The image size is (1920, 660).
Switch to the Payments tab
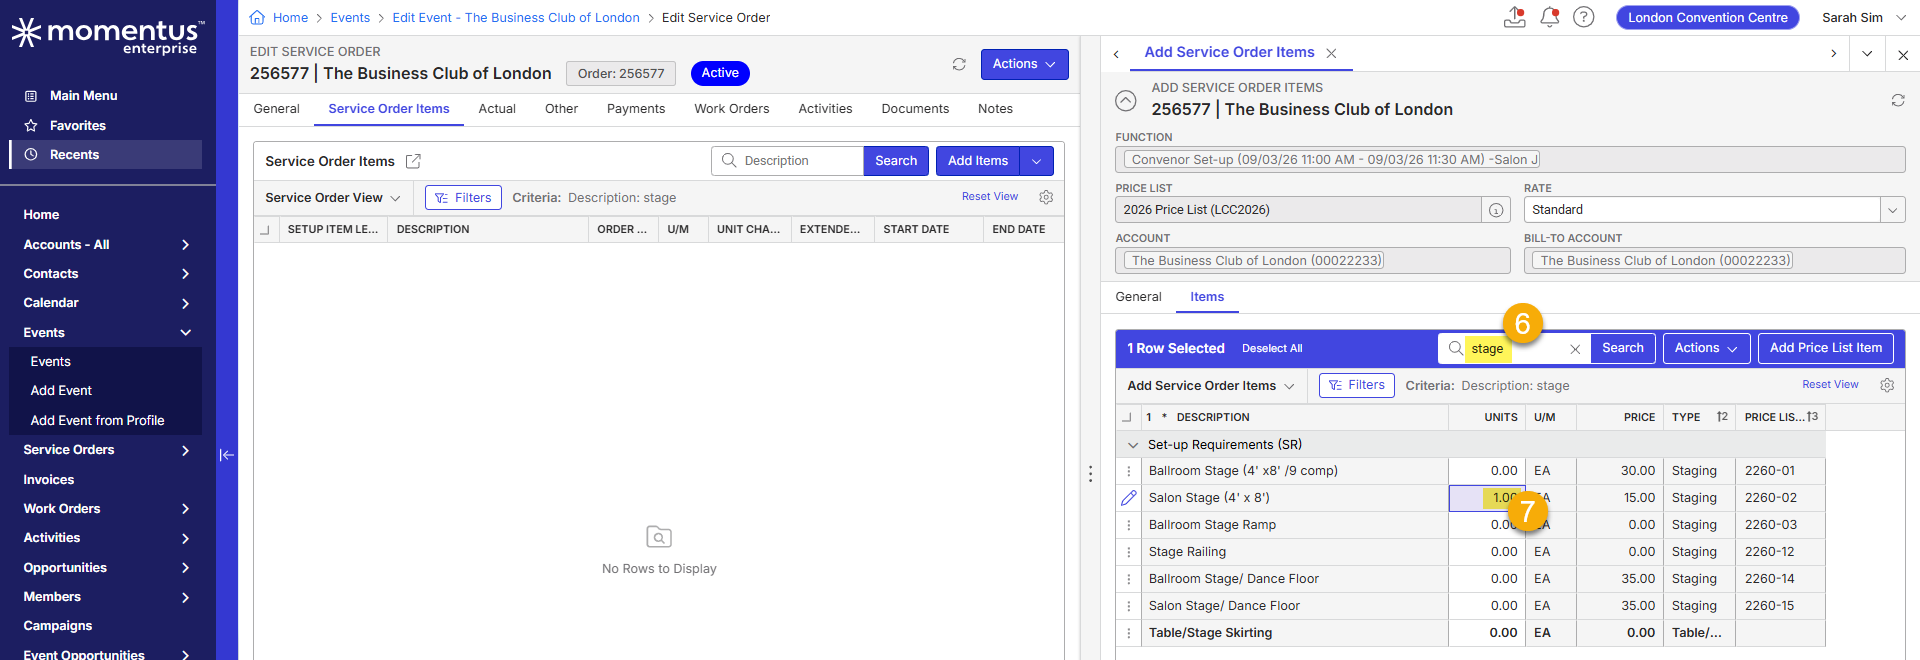coord(636,109)
